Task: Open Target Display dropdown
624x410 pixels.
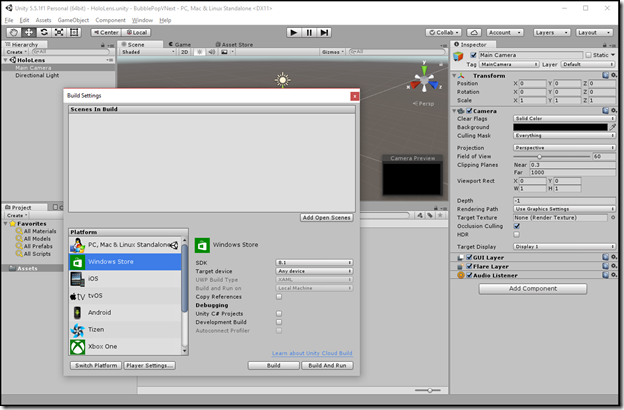Action: (x=564, y=247)
